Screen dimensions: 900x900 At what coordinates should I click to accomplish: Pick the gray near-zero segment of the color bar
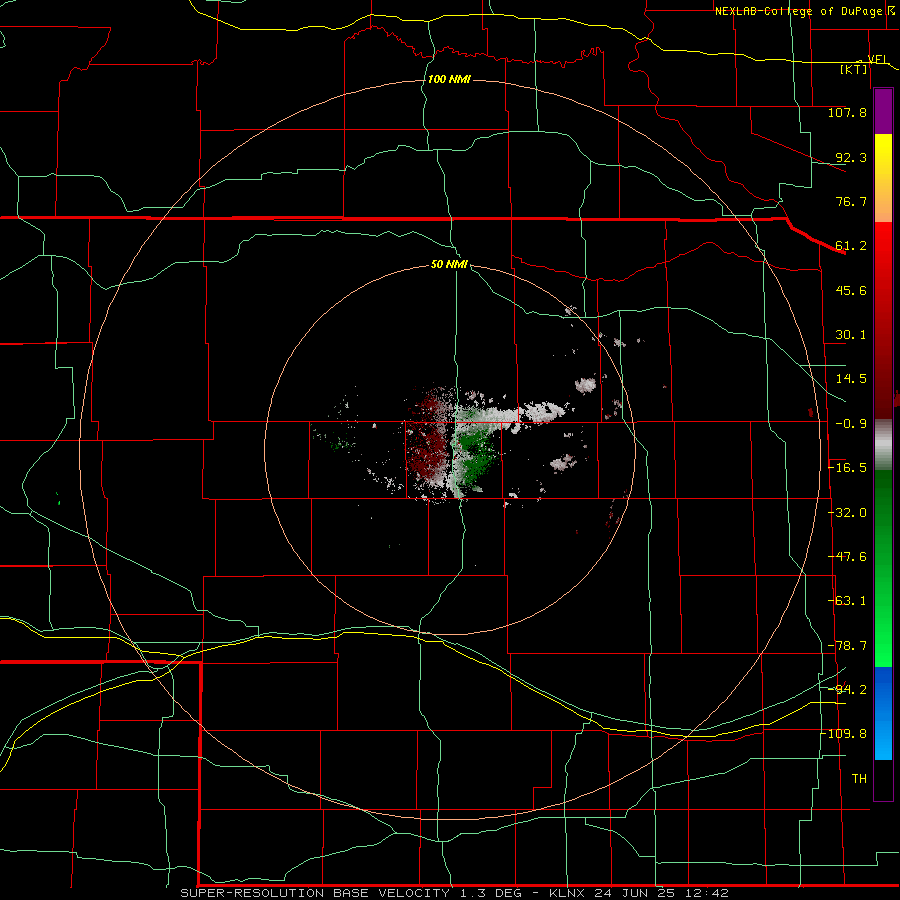point(883,445)
